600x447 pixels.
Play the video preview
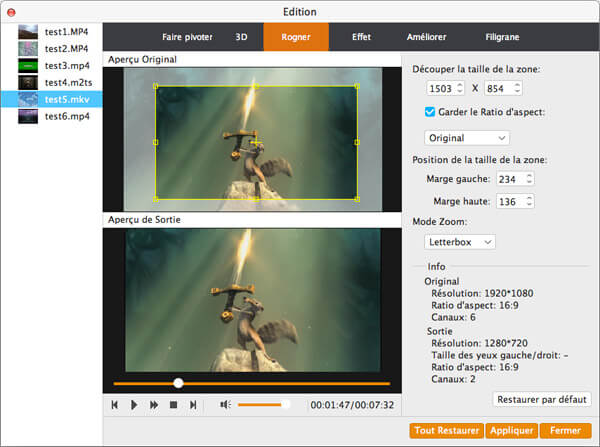click(134, 405)
